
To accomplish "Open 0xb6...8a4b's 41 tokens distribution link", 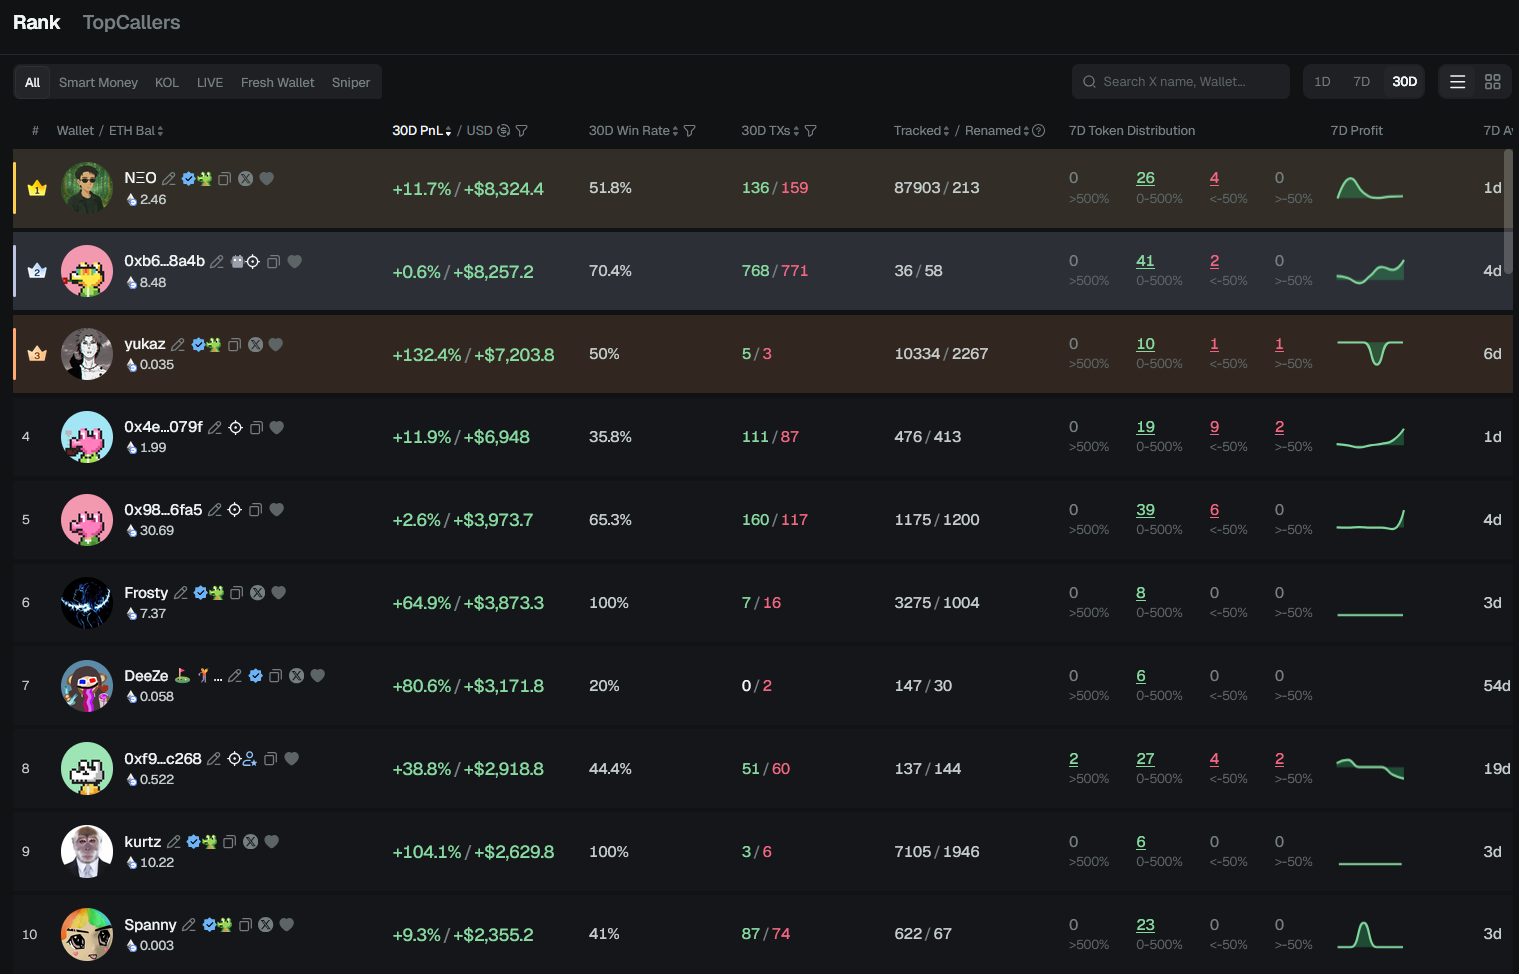I will point(1145,261).
